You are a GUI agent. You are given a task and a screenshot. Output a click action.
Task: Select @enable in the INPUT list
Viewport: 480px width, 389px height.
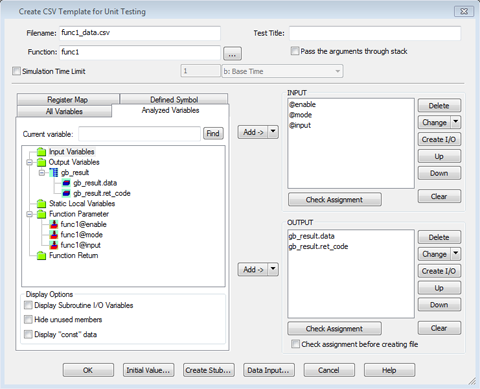(303, 105)
